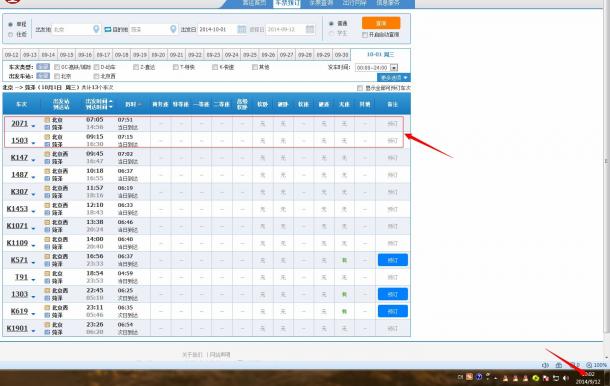The image size is (610, 386).
Task: Click the swap departure and destination icon
Action: [108, 30]
